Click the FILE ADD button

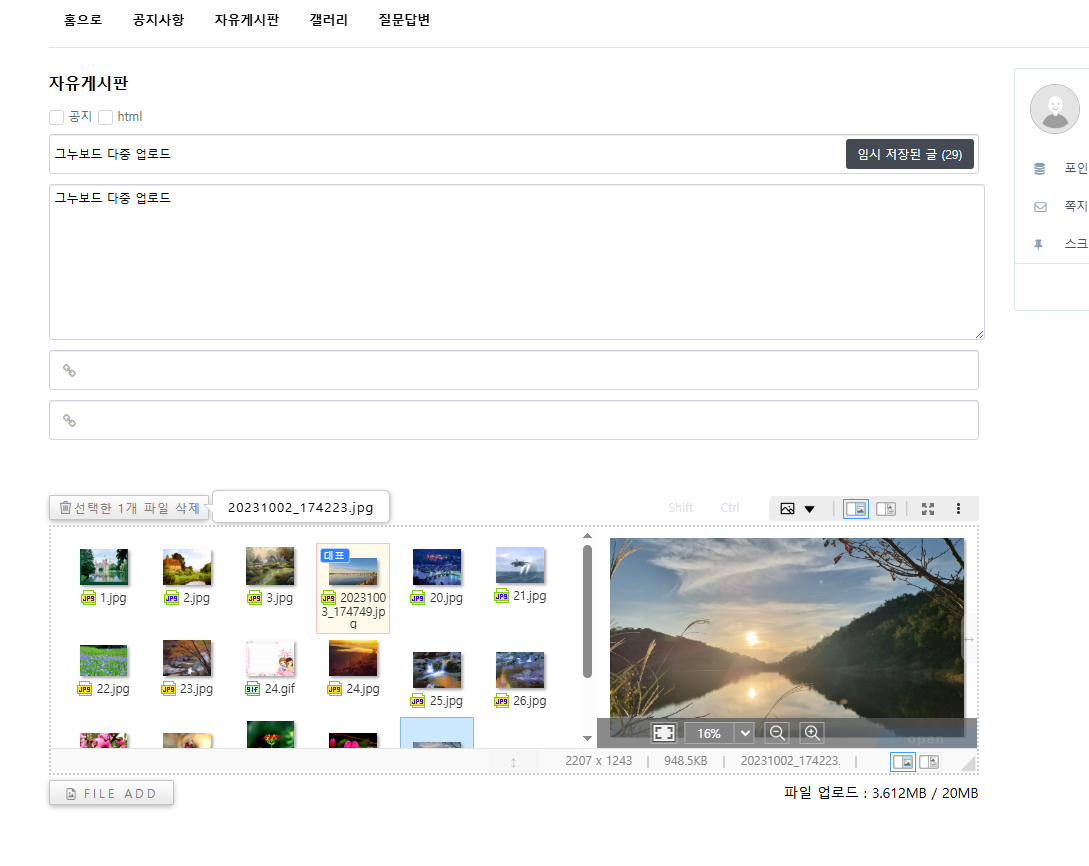click(111, 793)
